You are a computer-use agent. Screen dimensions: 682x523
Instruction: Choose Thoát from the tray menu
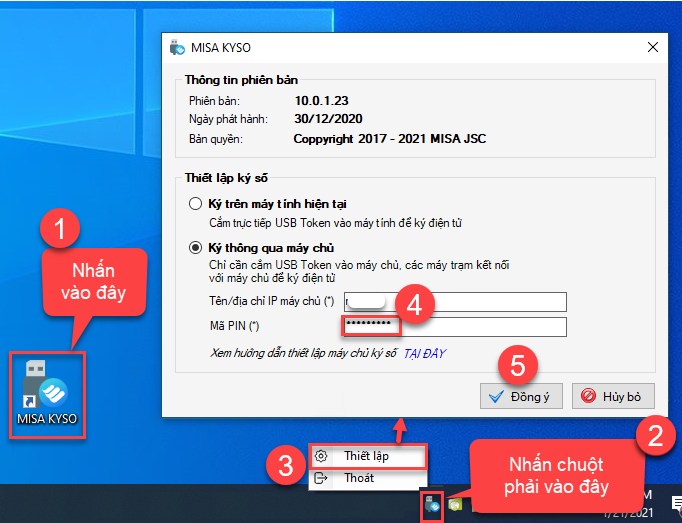pos(368,478)
